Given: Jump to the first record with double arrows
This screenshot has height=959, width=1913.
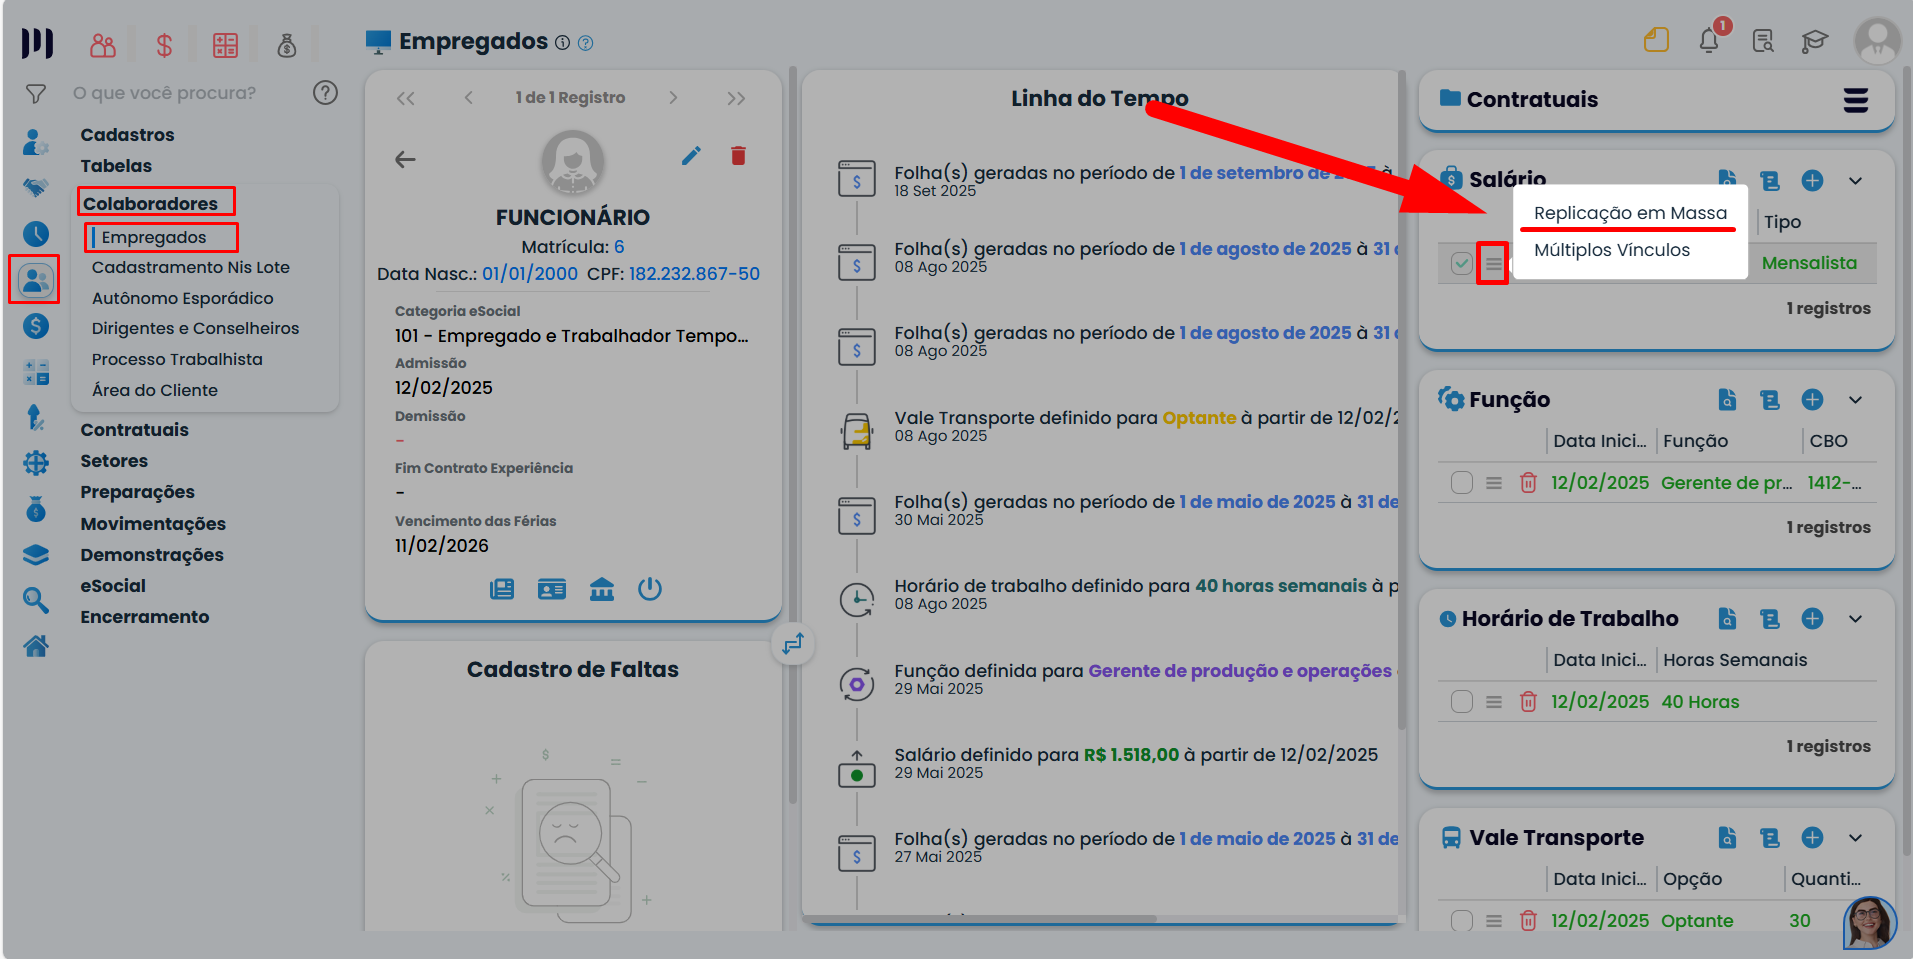Looking at the screenshot, I should coord(405,98).
